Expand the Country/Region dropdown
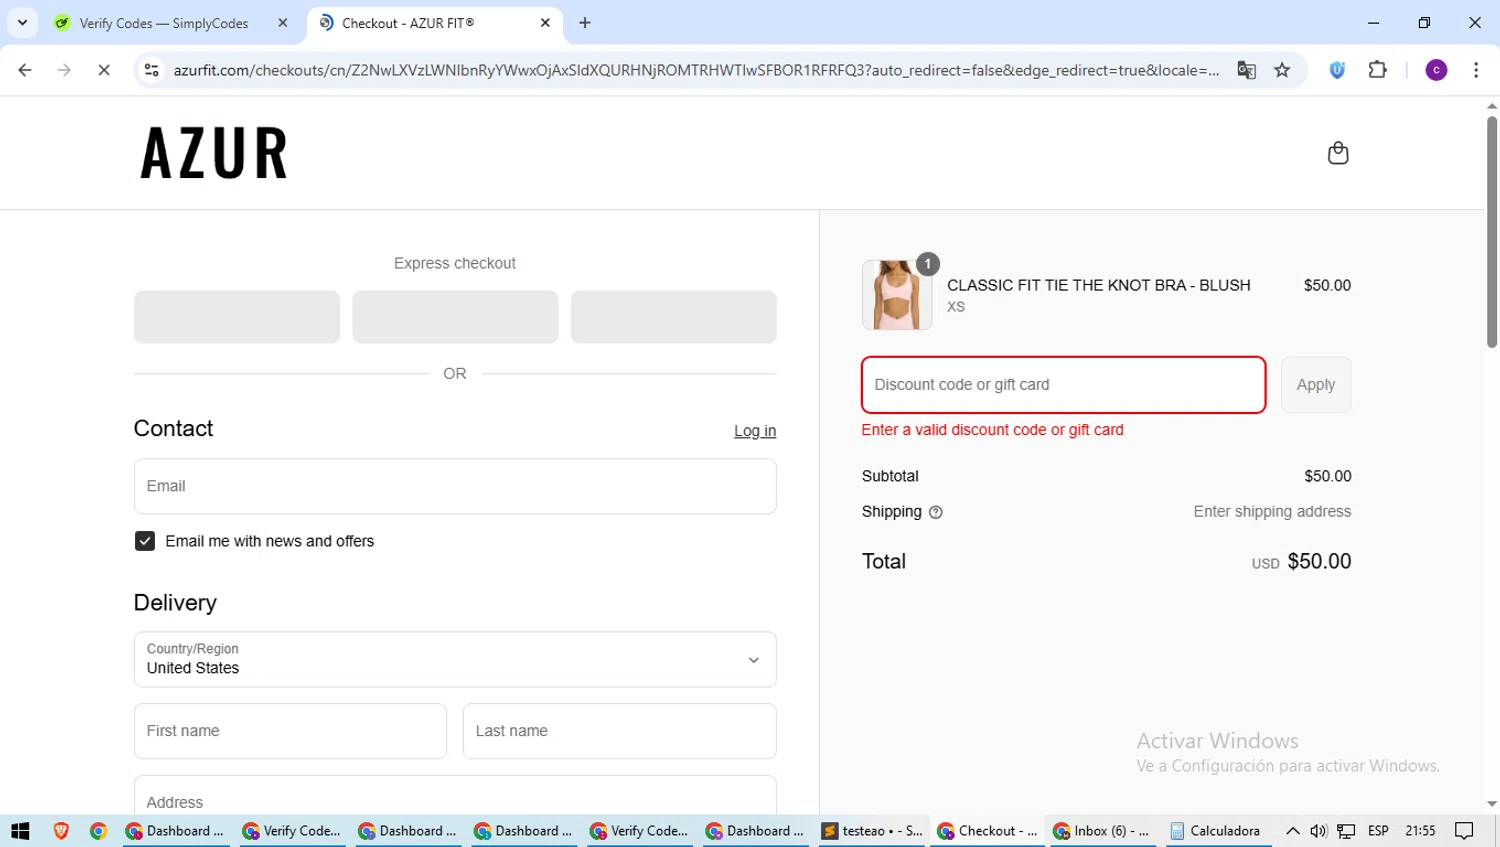 pos(455,659)
